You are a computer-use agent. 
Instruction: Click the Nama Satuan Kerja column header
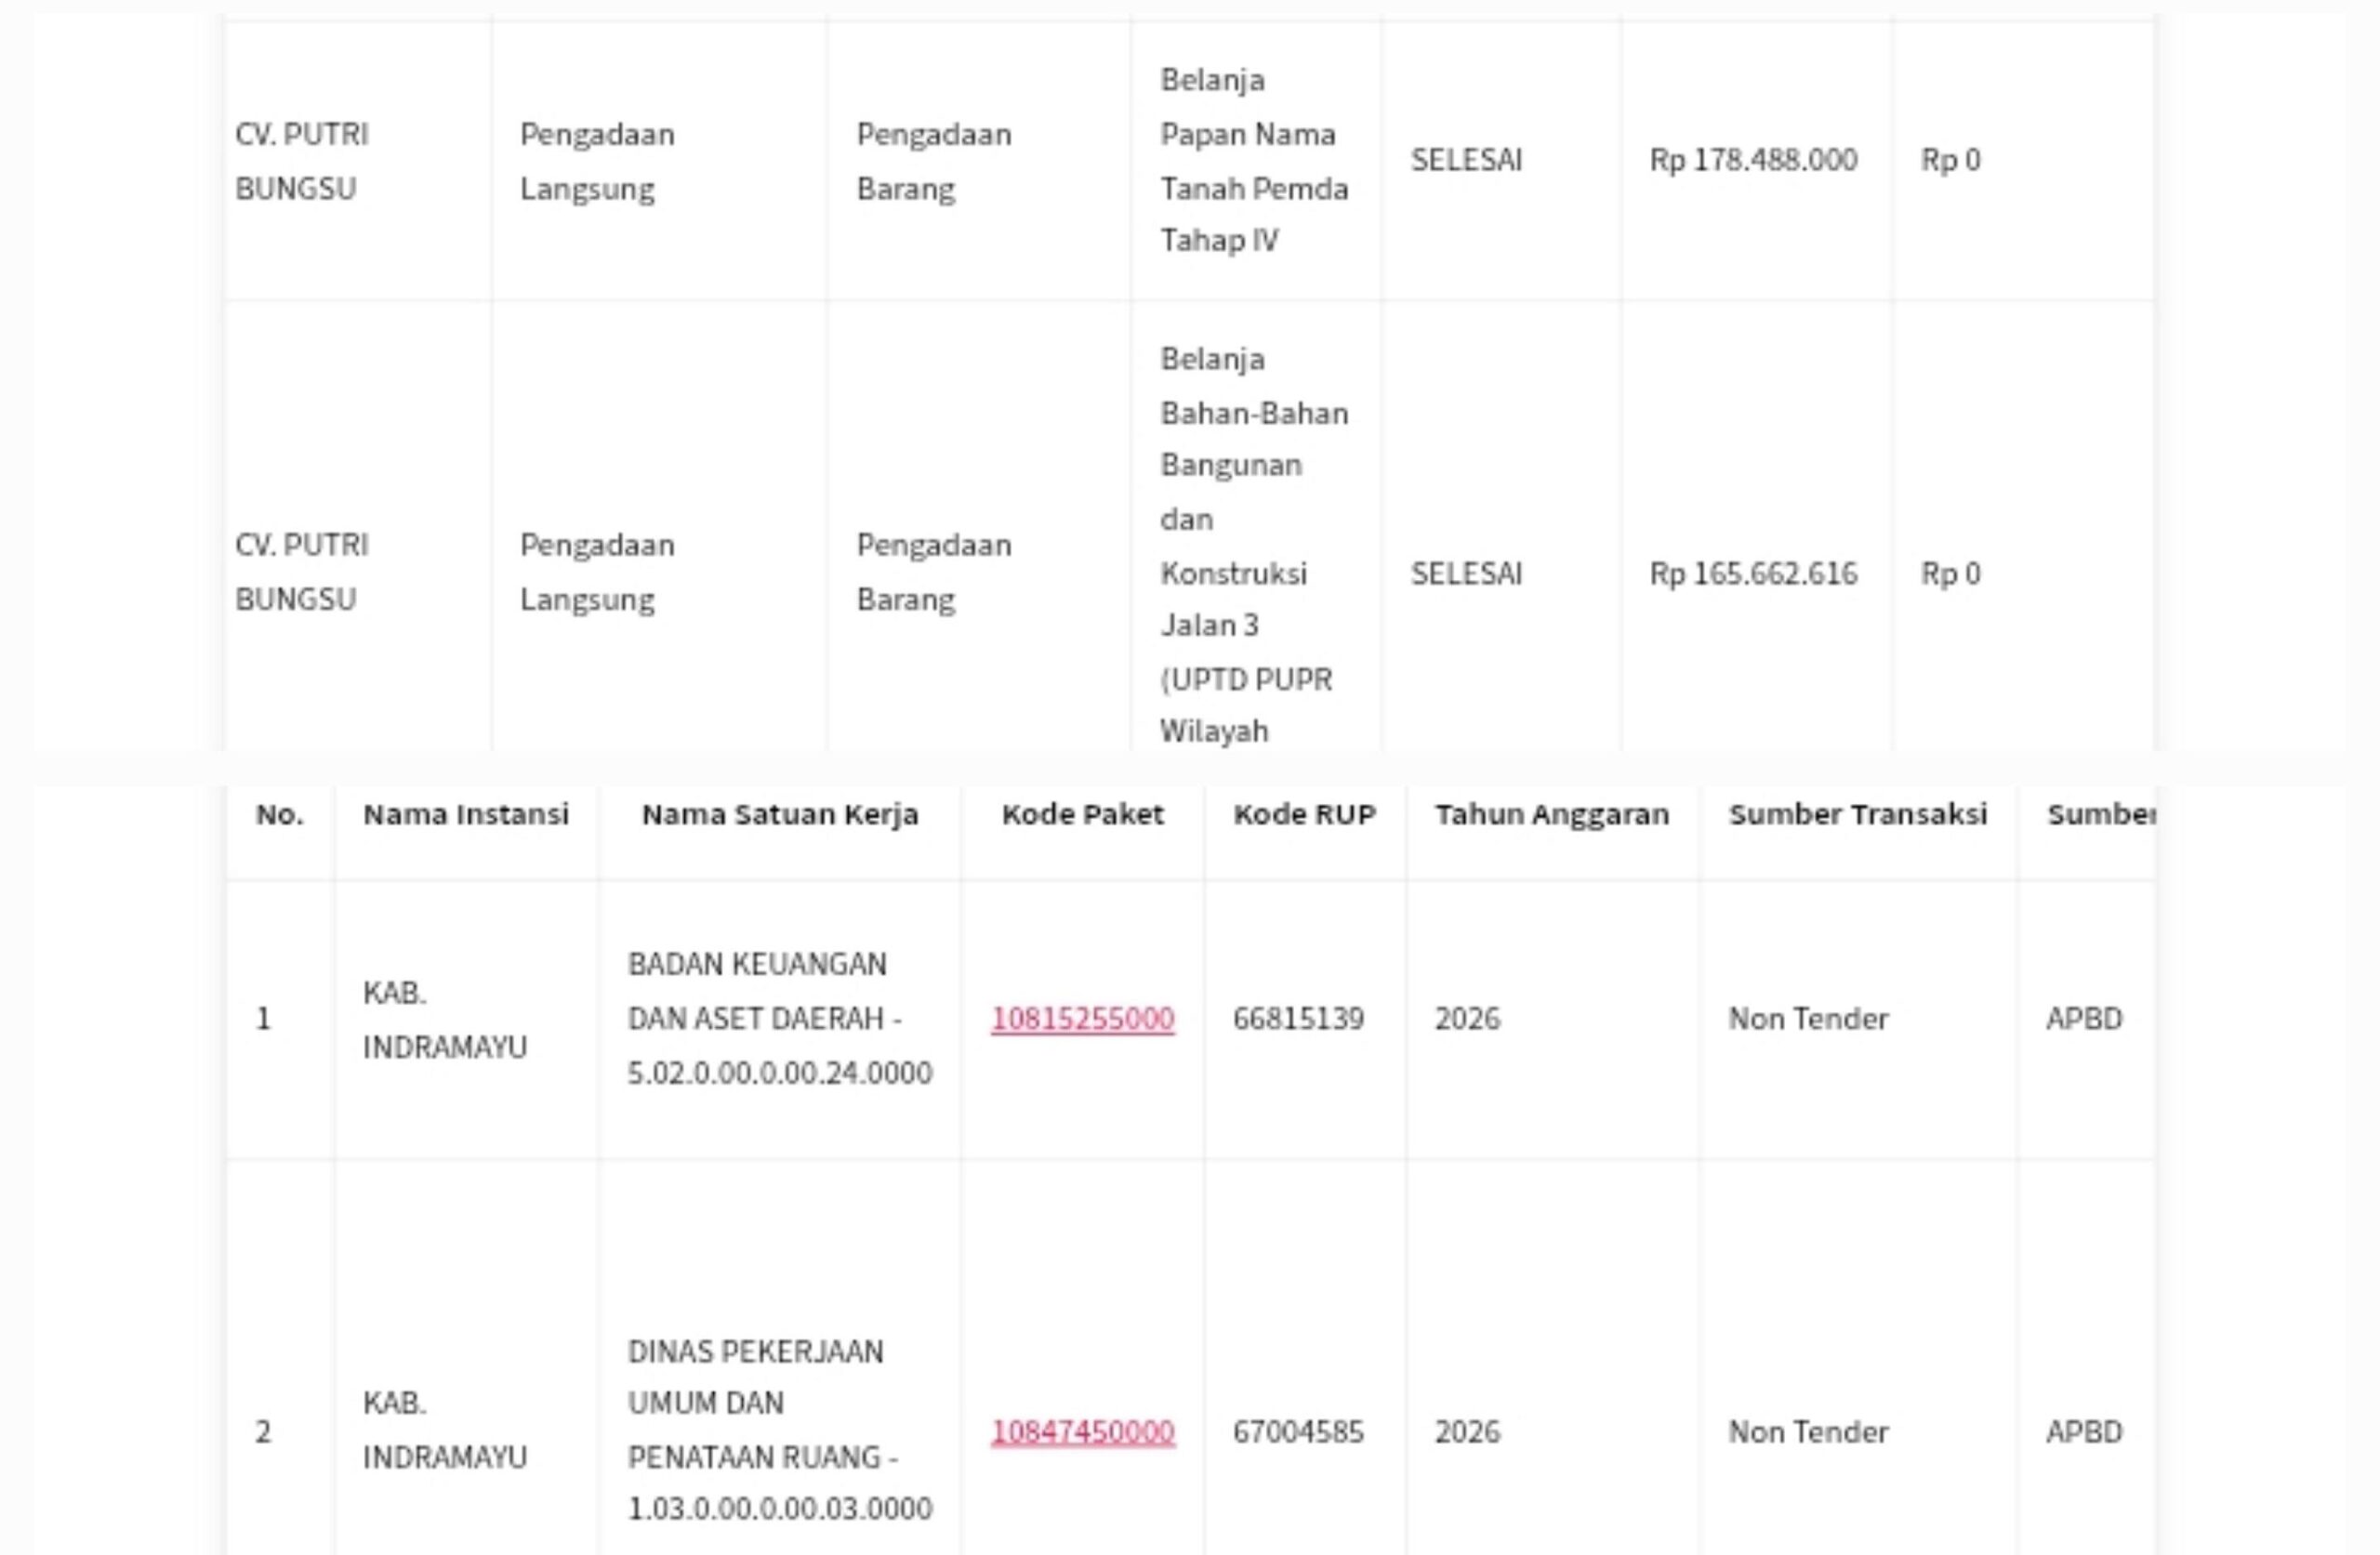click(x=780, y=814)
